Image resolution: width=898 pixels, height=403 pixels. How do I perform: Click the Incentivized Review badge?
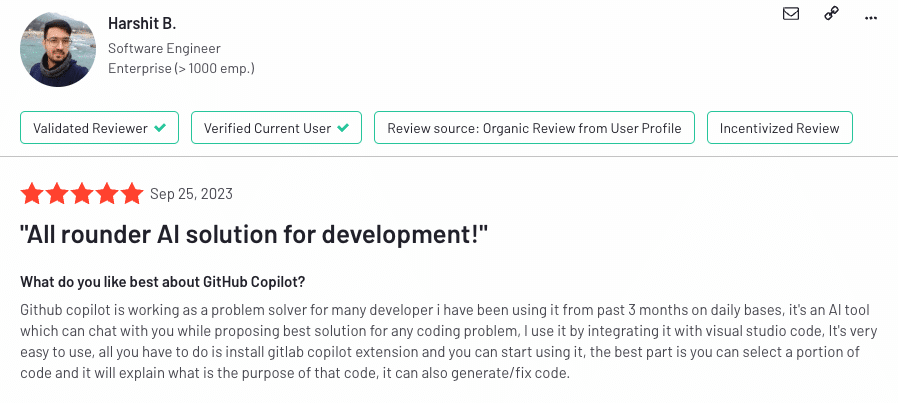(779, 128)
